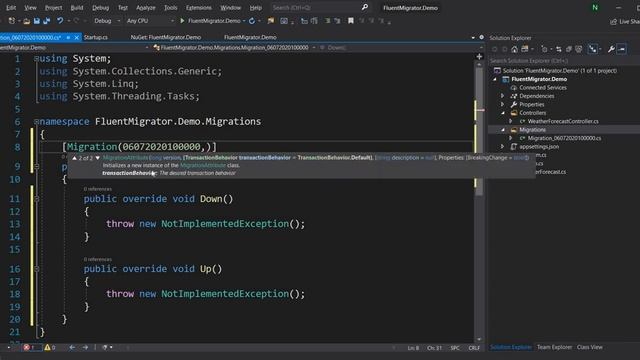Image resolution: width=640 pixels, height=360 pixels.
Task: Expand the Properties node in the tree
Action: point(502,104)
